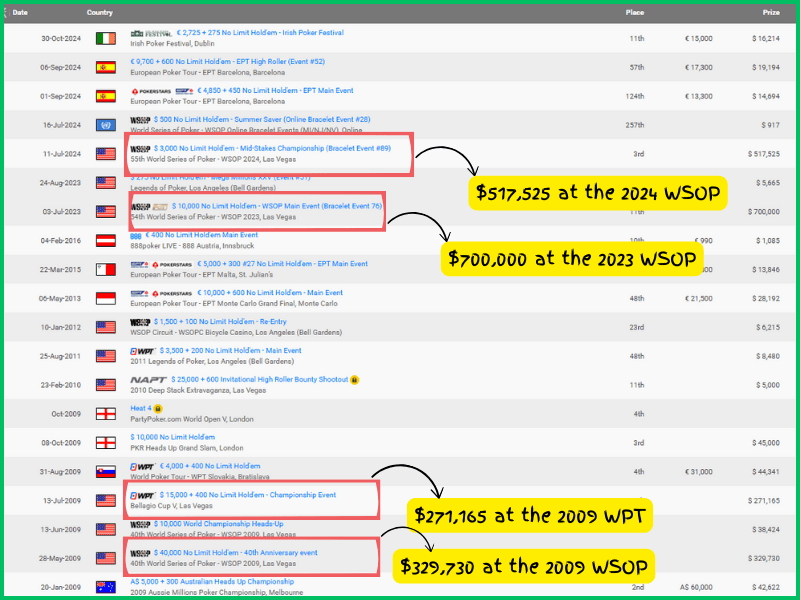Click the Austria flag for 888poker LIVE event
The height and width of the screenshot is (600, 800).
click(x=105, y=241)
